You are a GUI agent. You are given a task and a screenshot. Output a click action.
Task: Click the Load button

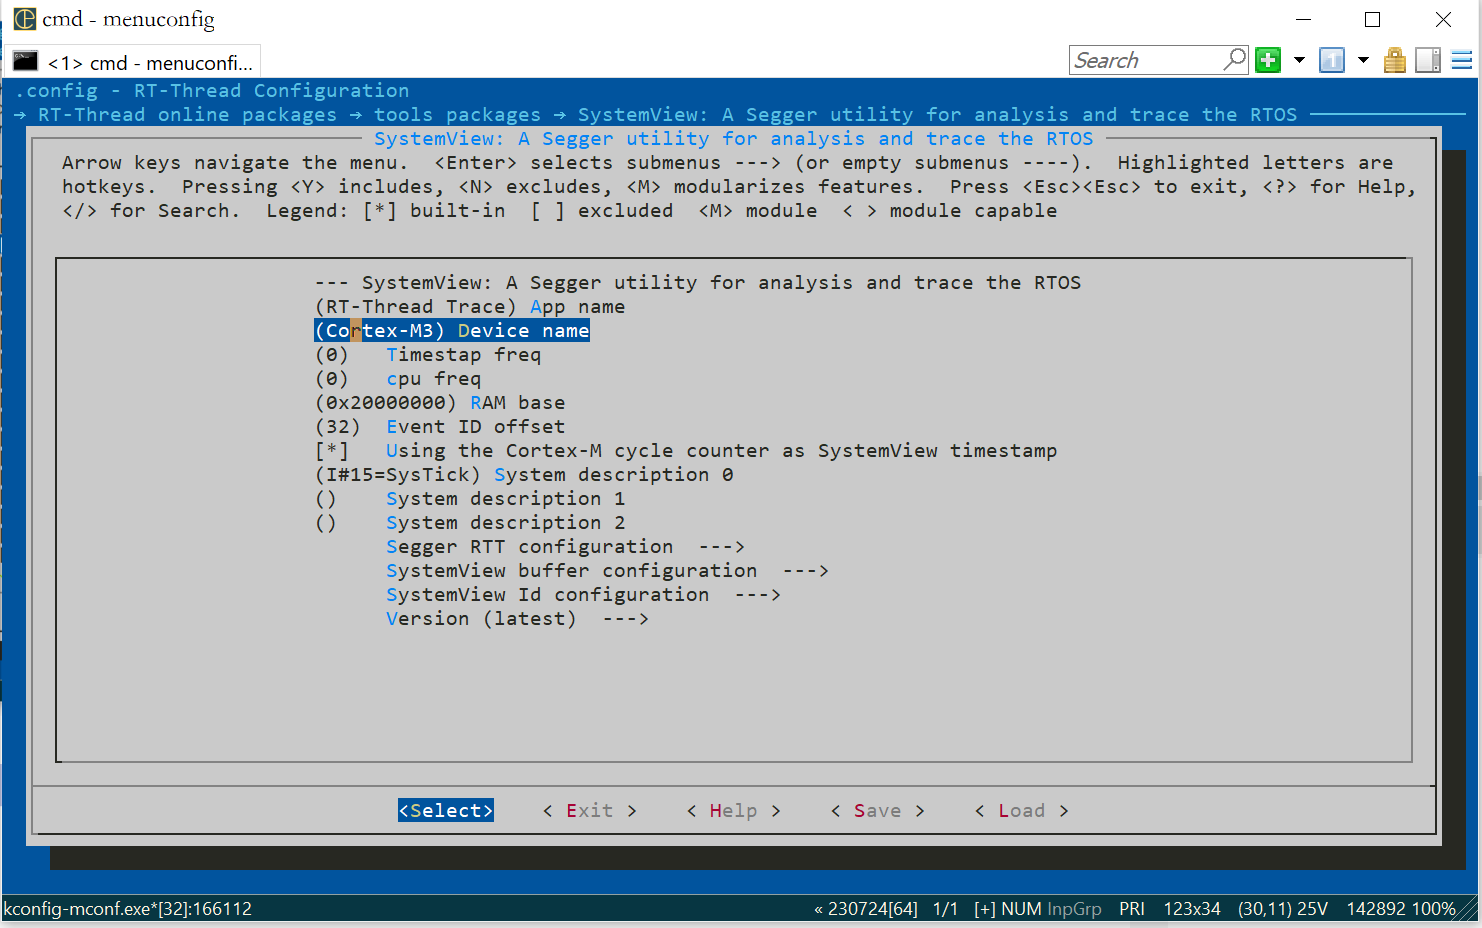click(x=1022, y=811)
